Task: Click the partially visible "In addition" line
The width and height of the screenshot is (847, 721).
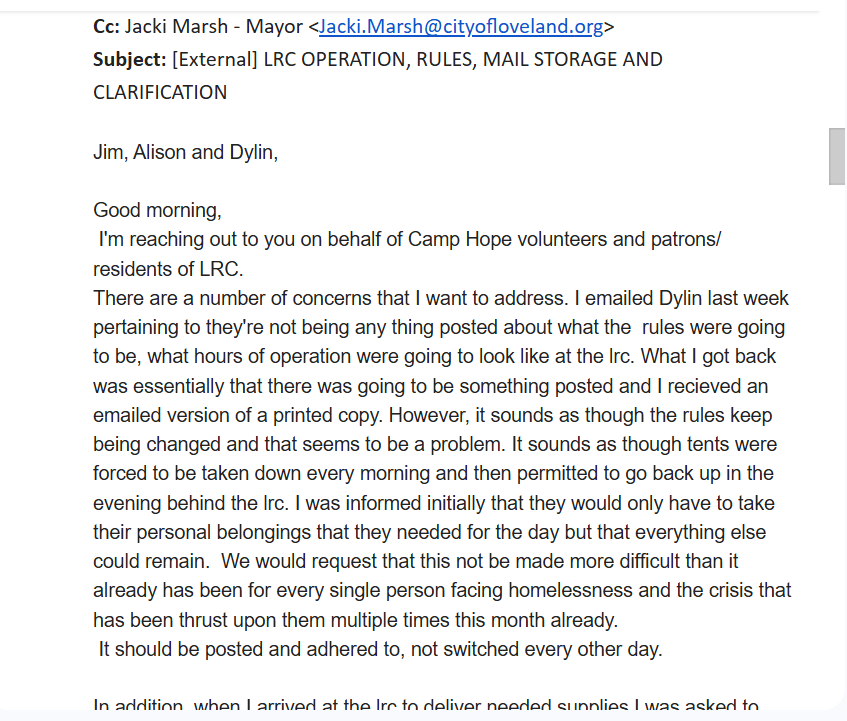Action: (x=140, y=707)
